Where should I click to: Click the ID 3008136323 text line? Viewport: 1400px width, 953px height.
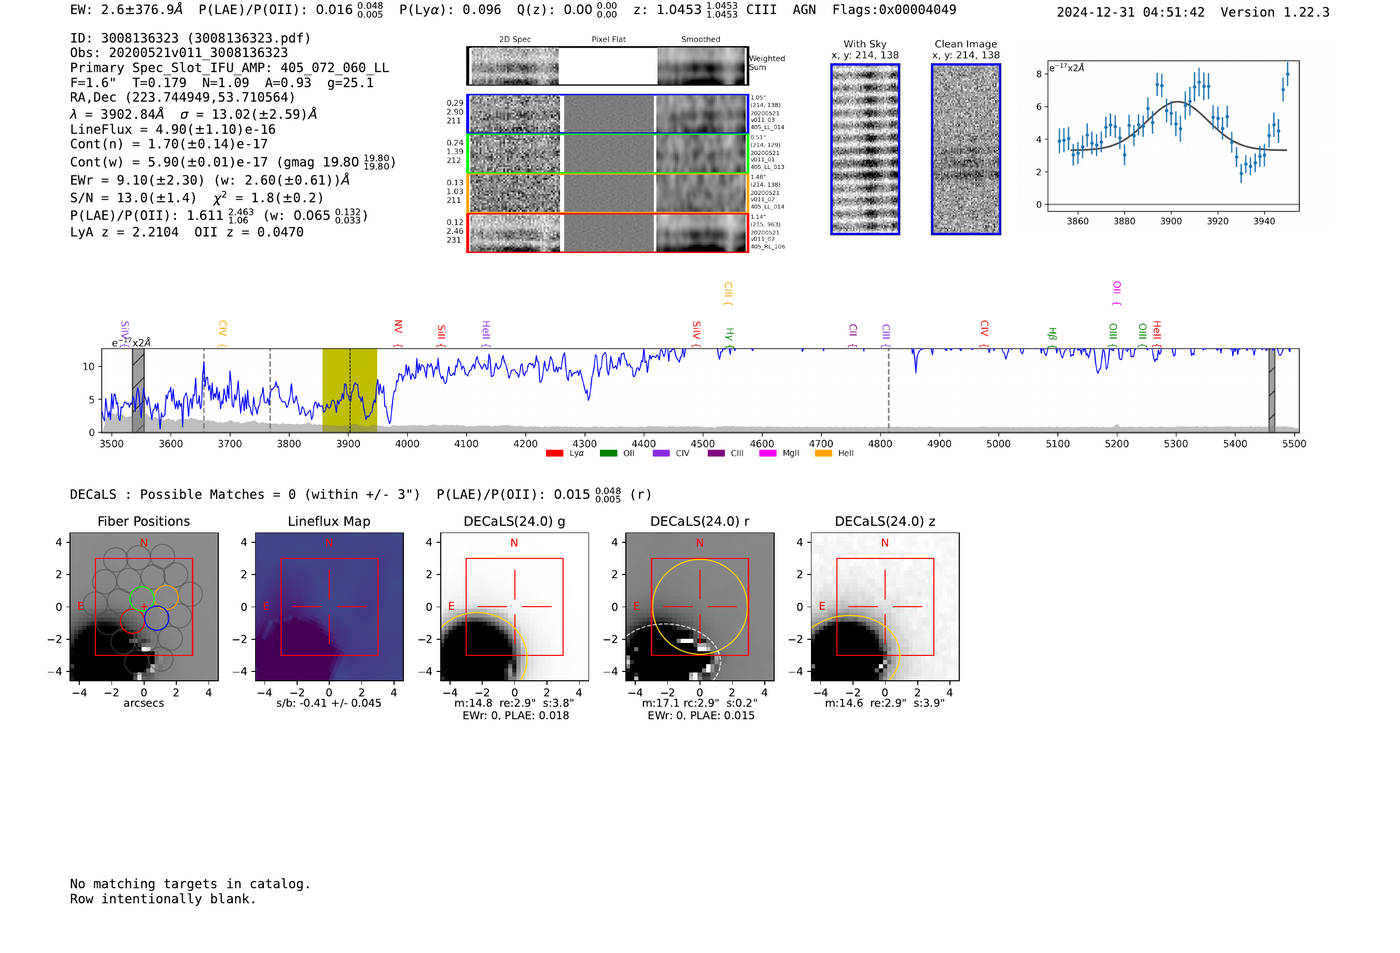(190, 38)
